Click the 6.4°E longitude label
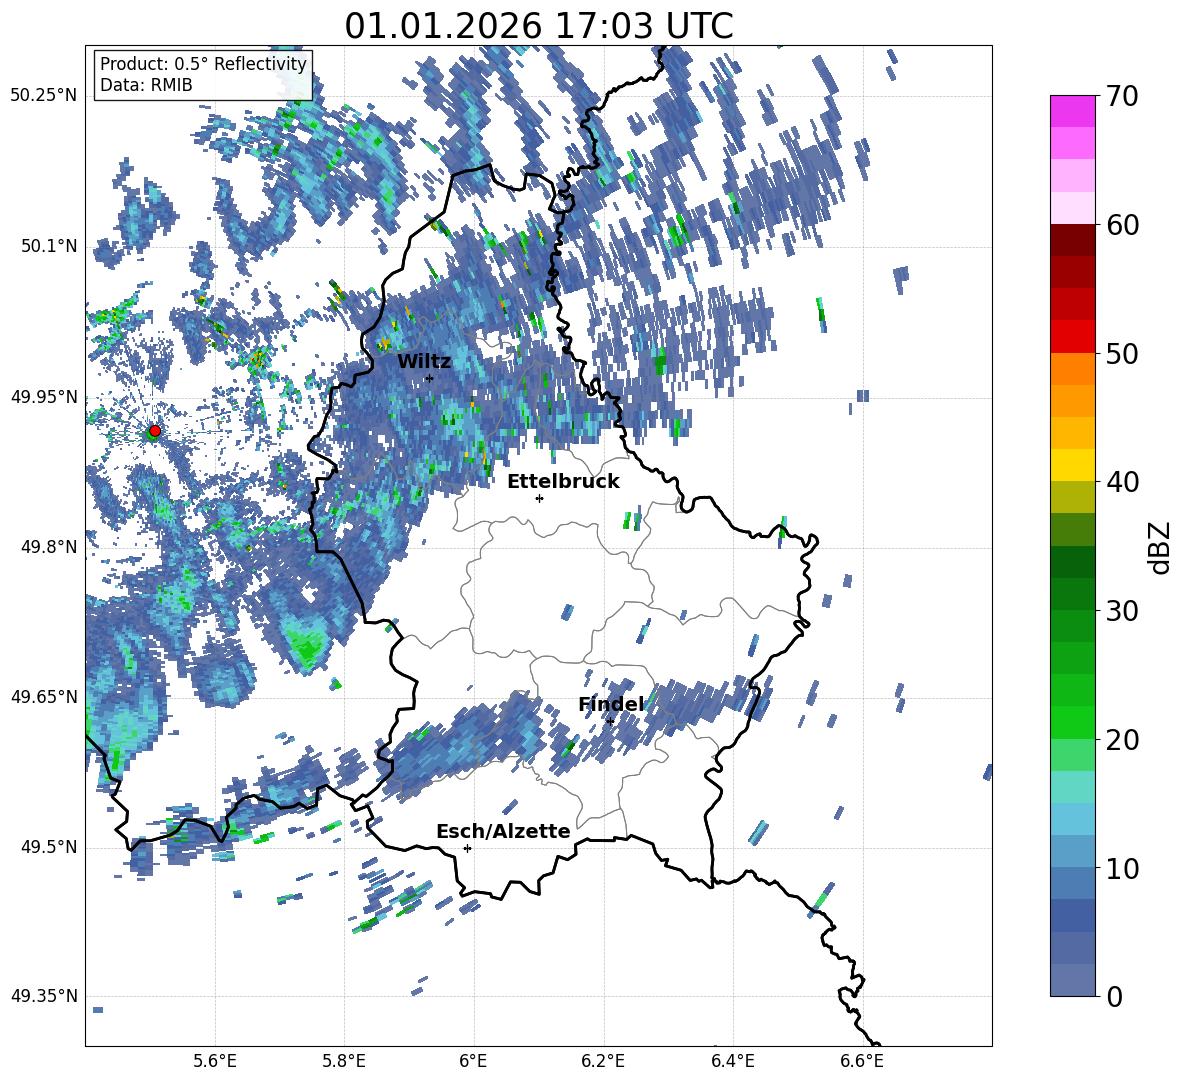The width and height of the screenshot is (1184, 1081). click(733, 1061)
